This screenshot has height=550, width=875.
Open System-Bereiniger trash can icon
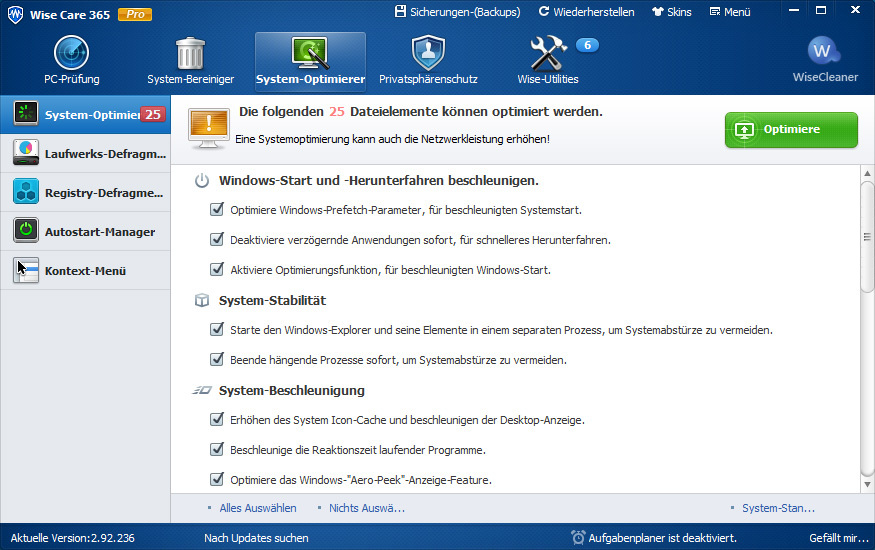coord(190,54)
